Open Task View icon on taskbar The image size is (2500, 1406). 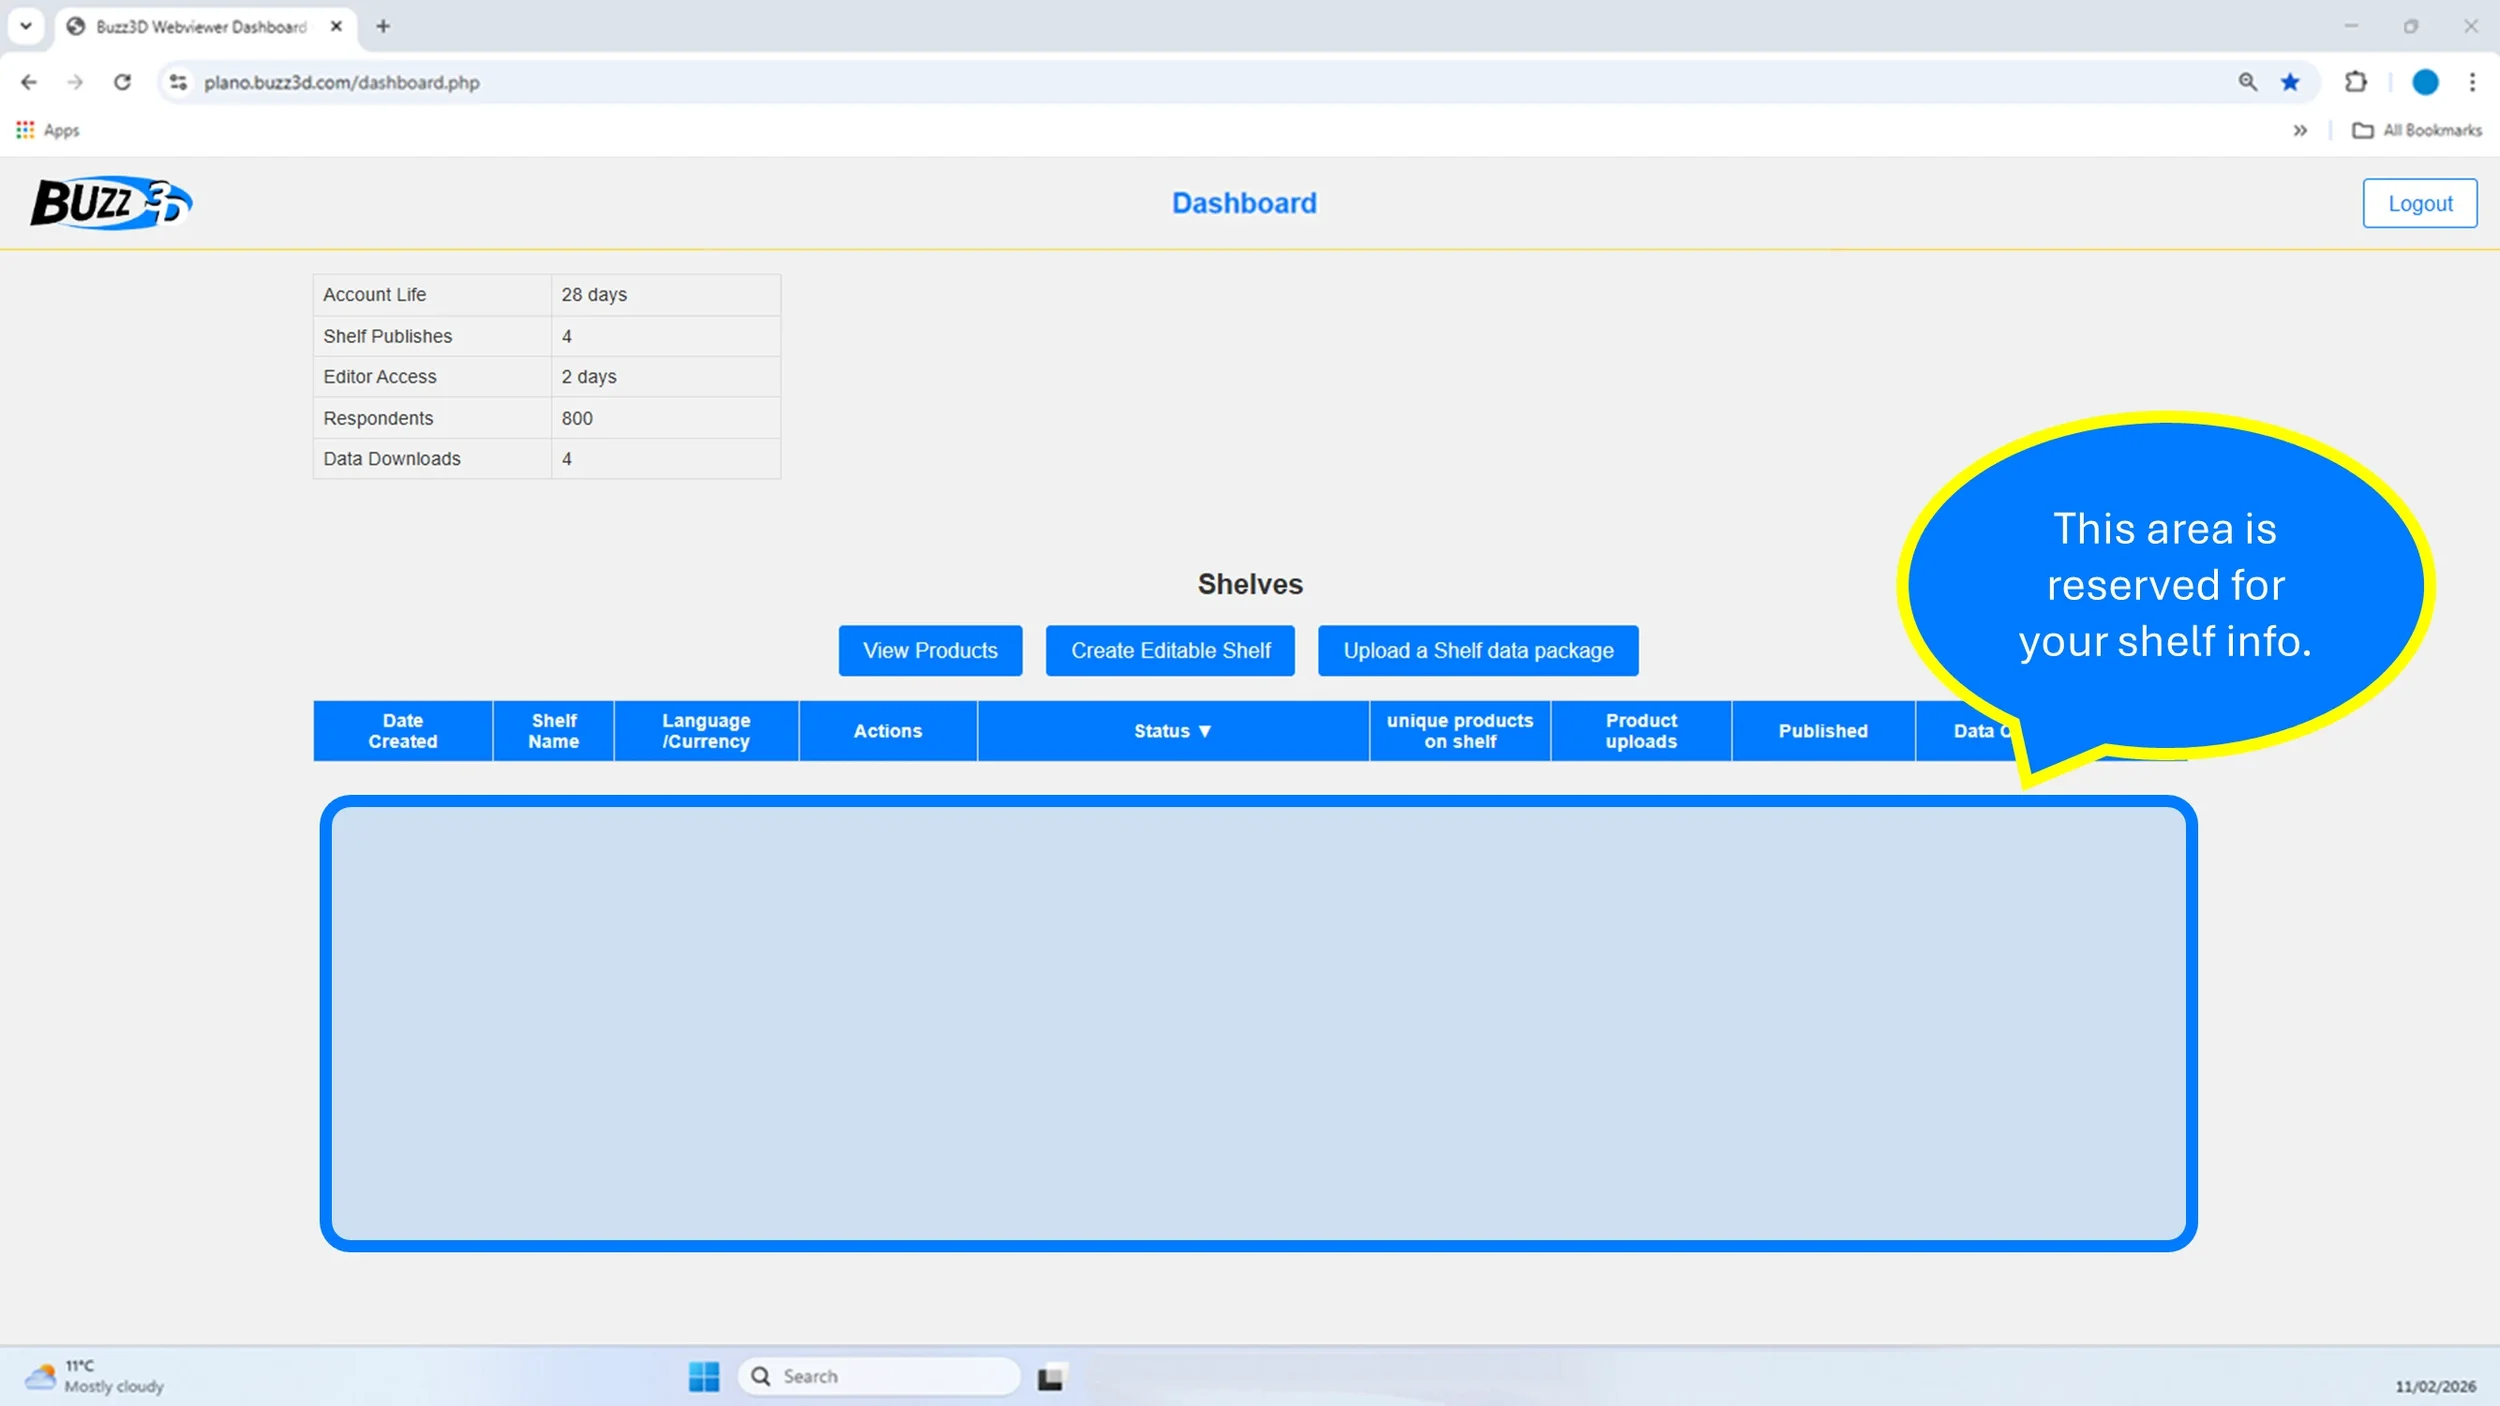[1050, 1377]
